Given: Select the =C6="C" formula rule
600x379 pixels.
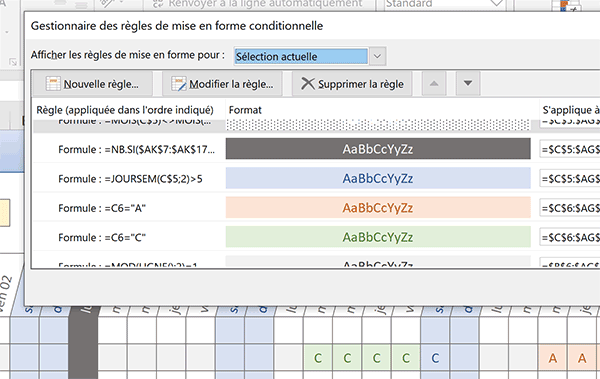Looking at the screenshot, I should [102, 238].
